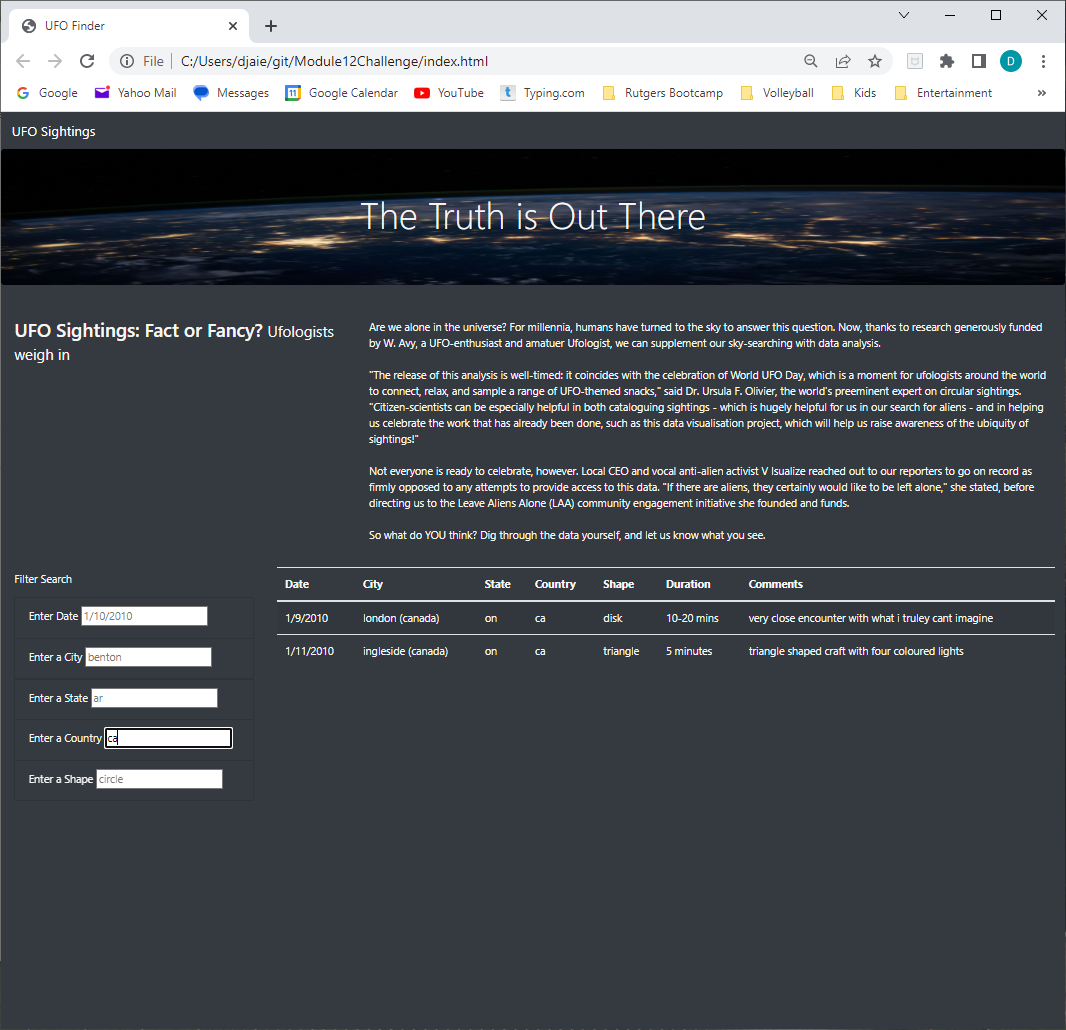This screenshot has width=1066, height=1030.
Task: Maximize the browser window
Action: pos(996,15)
